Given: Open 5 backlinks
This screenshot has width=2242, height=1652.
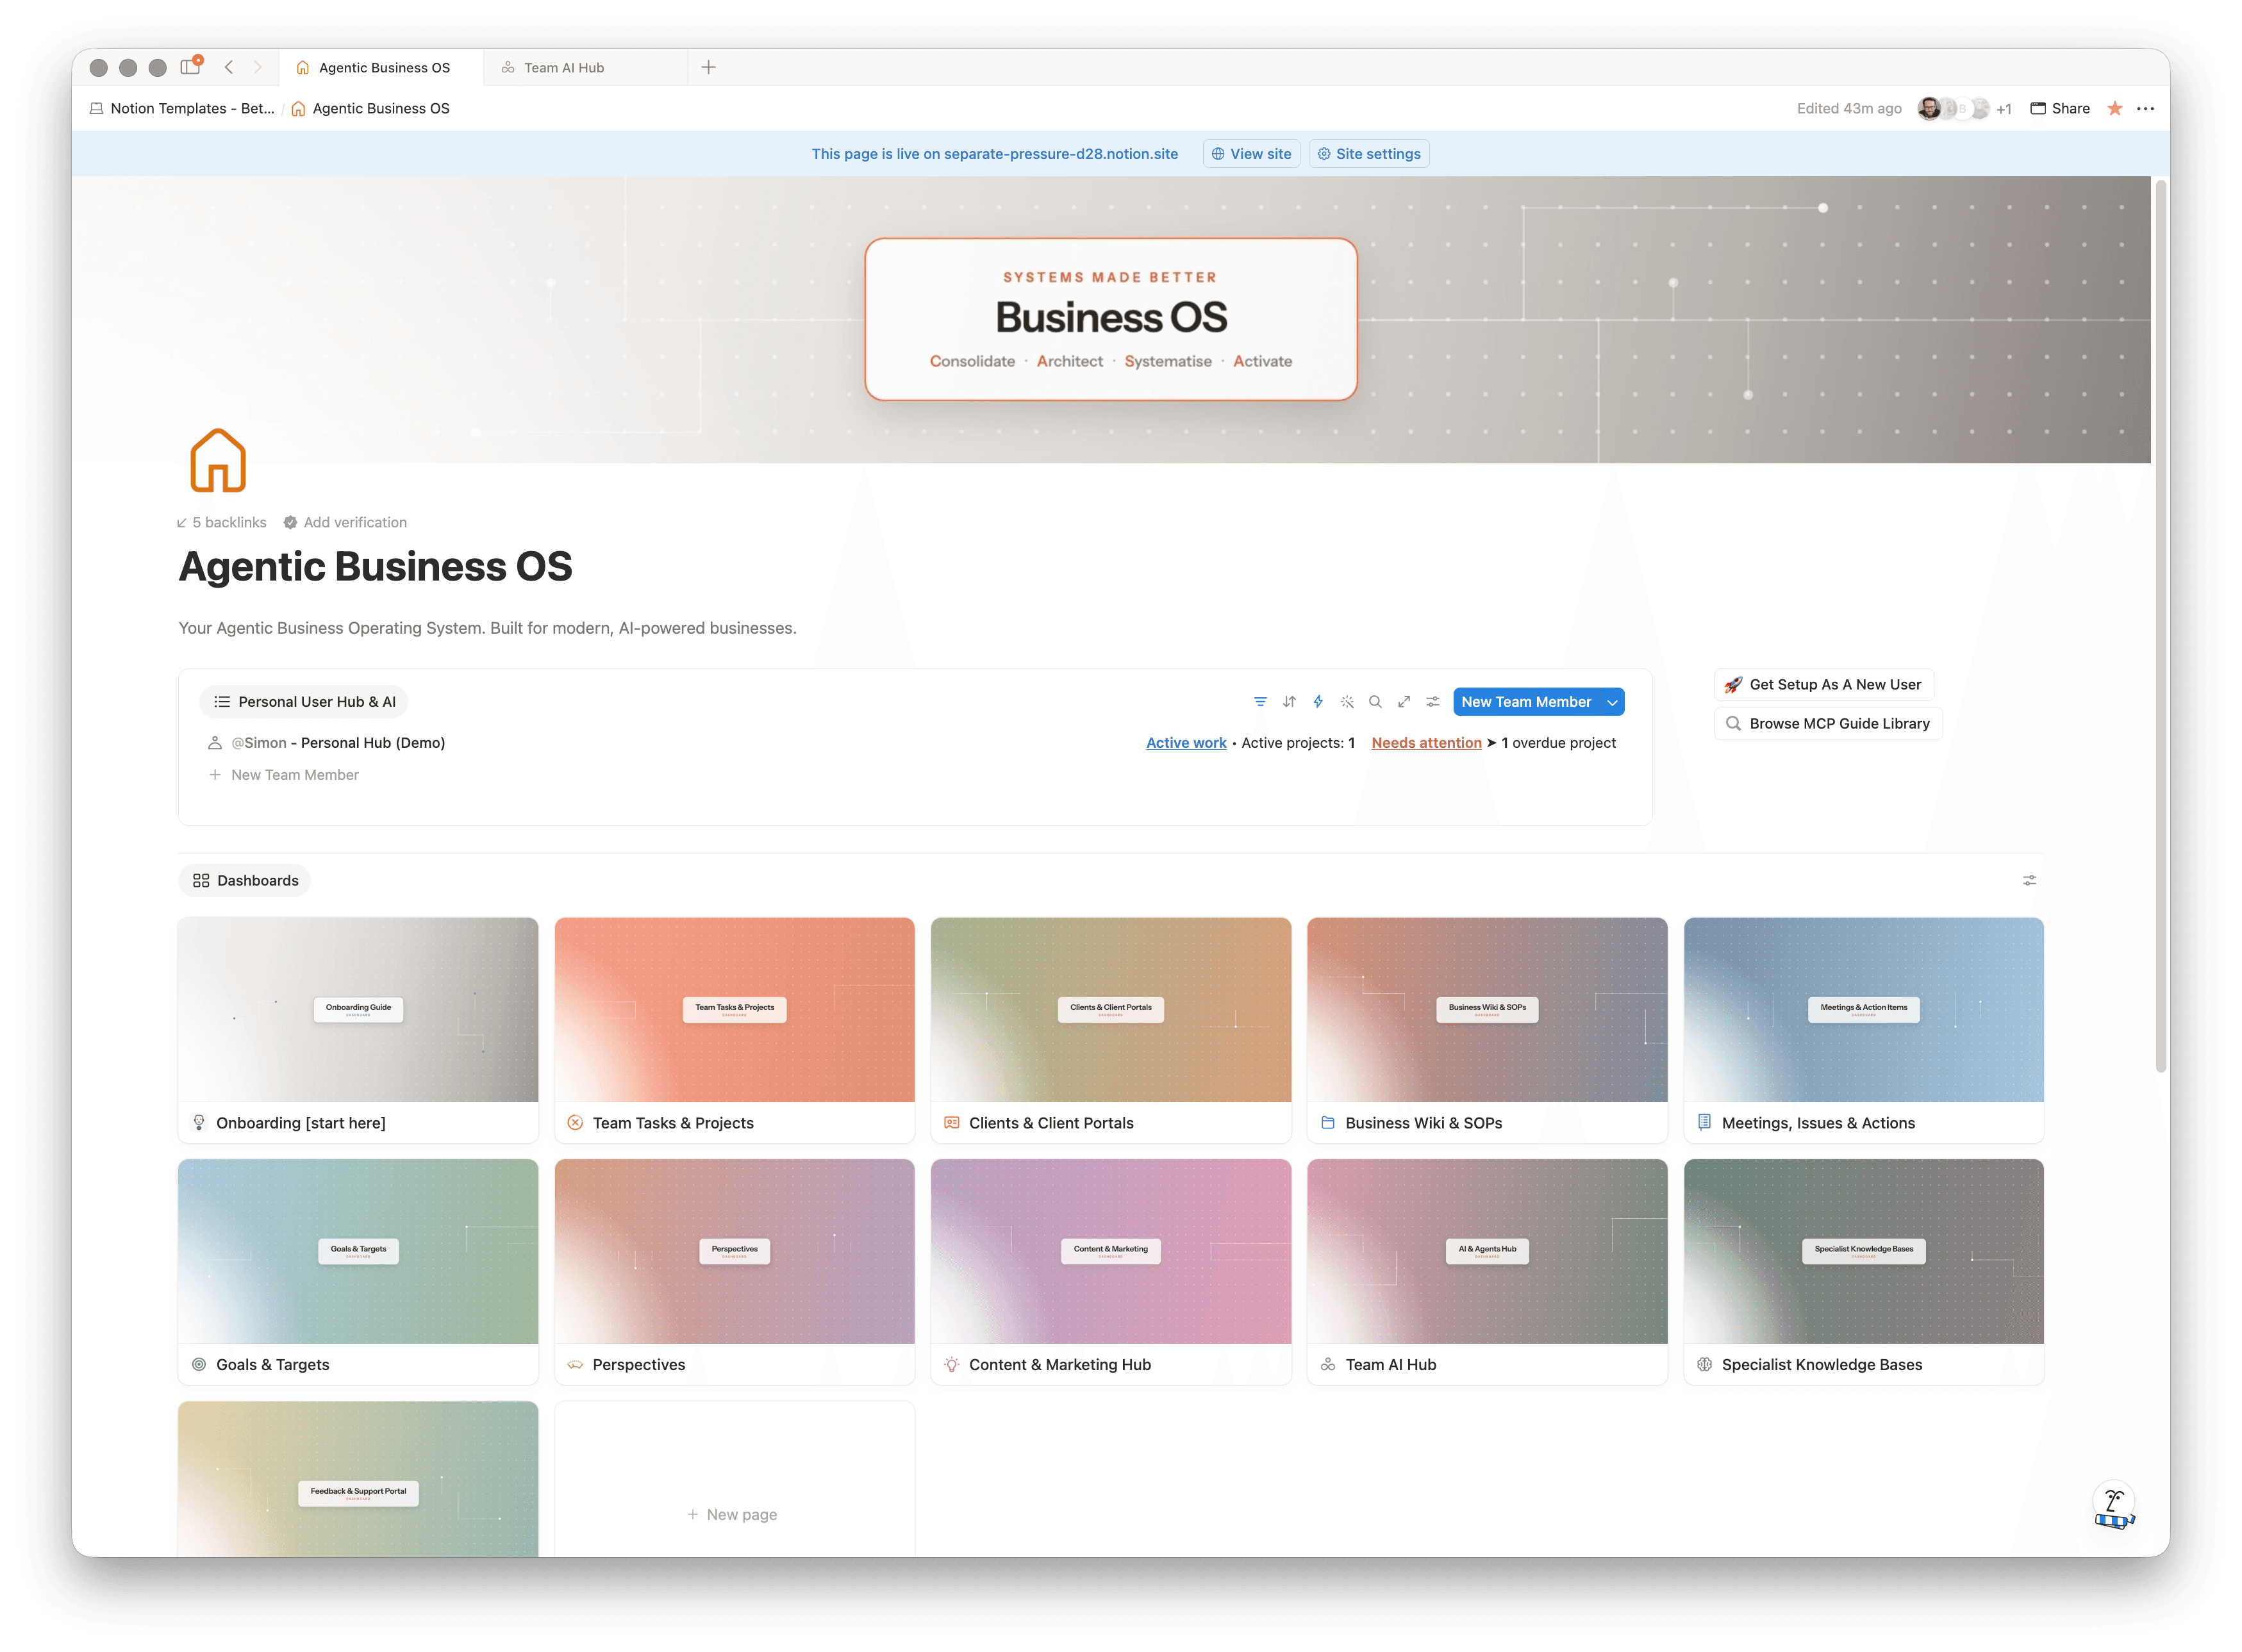Looking at the screenshot, I should point(222,522).
